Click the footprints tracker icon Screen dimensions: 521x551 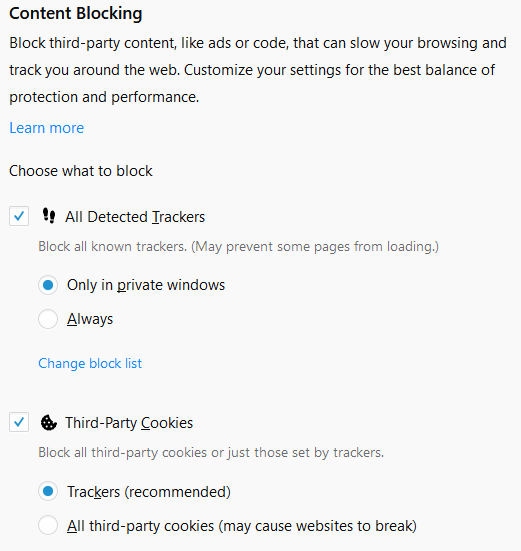pos(49,216)
